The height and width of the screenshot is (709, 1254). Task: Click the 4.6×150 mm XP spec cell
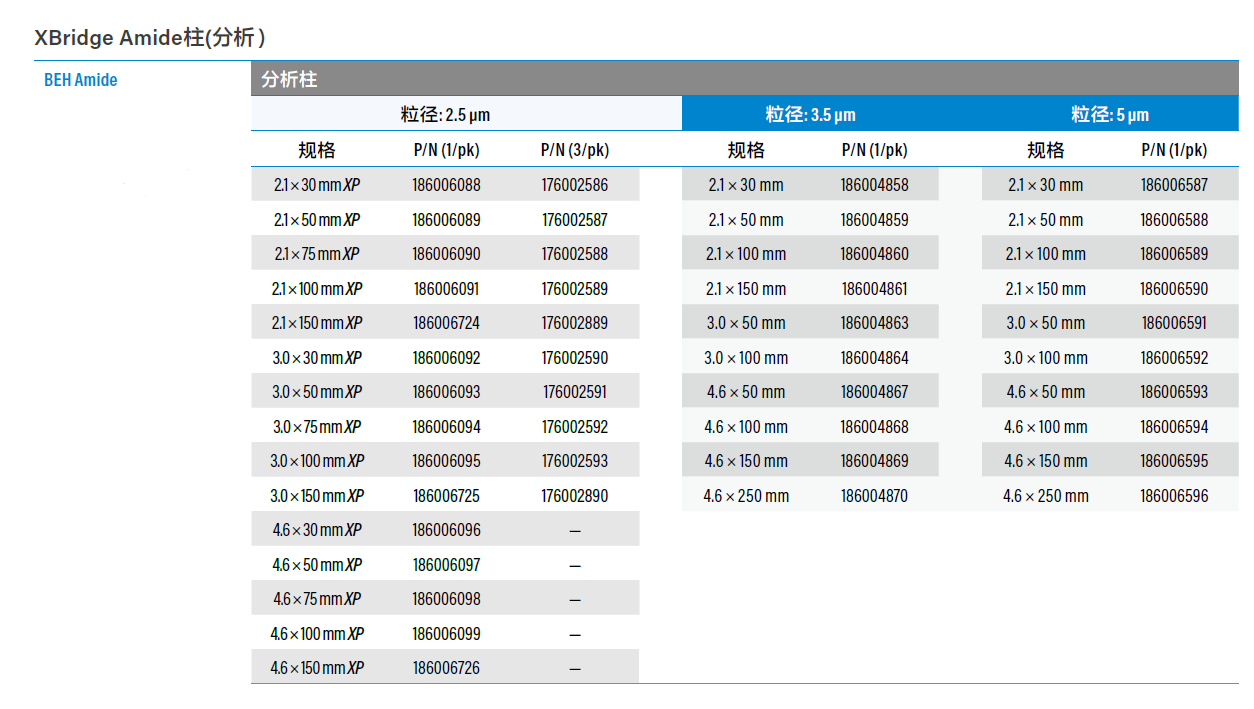click(x=317, y=668)
